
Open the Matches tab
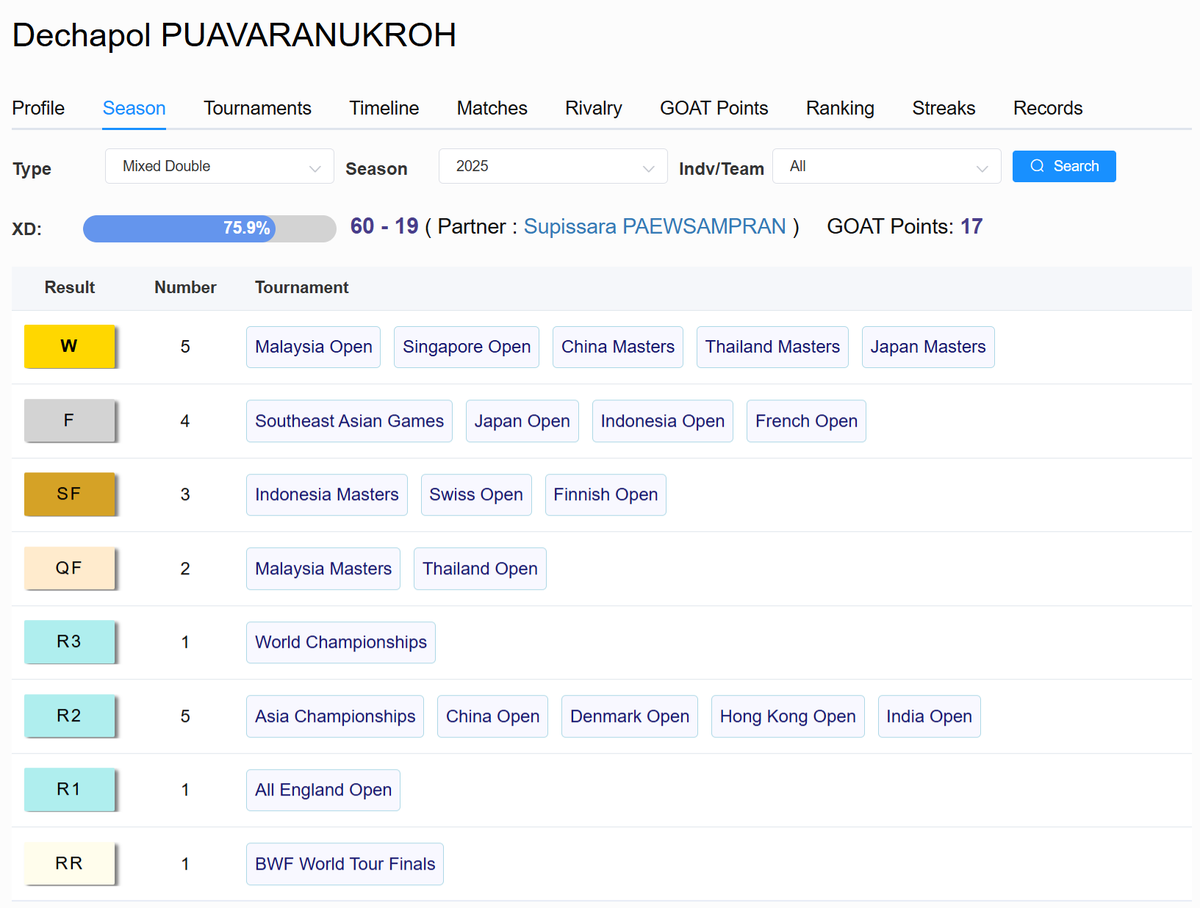click(492, 108)
